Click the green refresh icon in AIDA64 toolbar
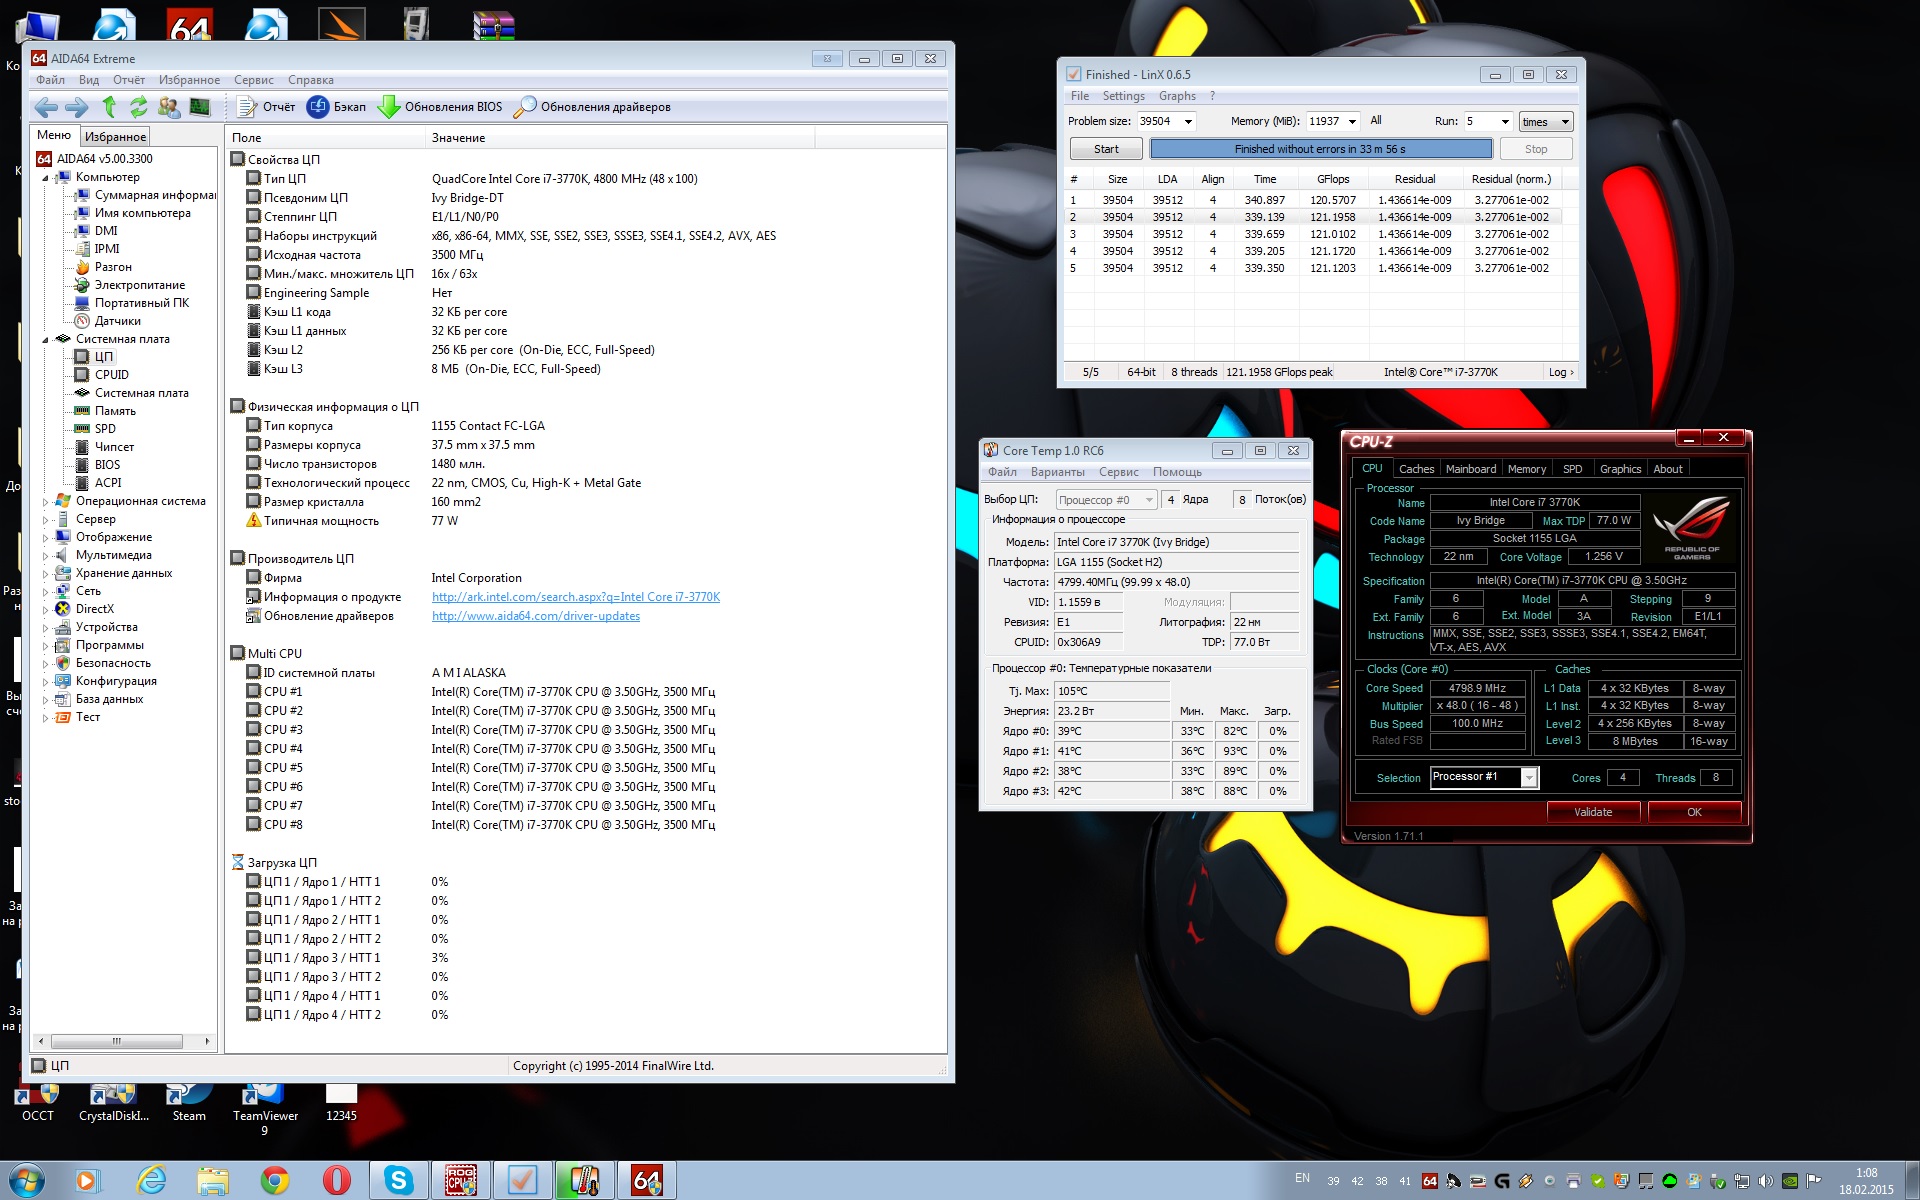The width and height of the screenshot is (1920, 1200). (x=139, y=107)
